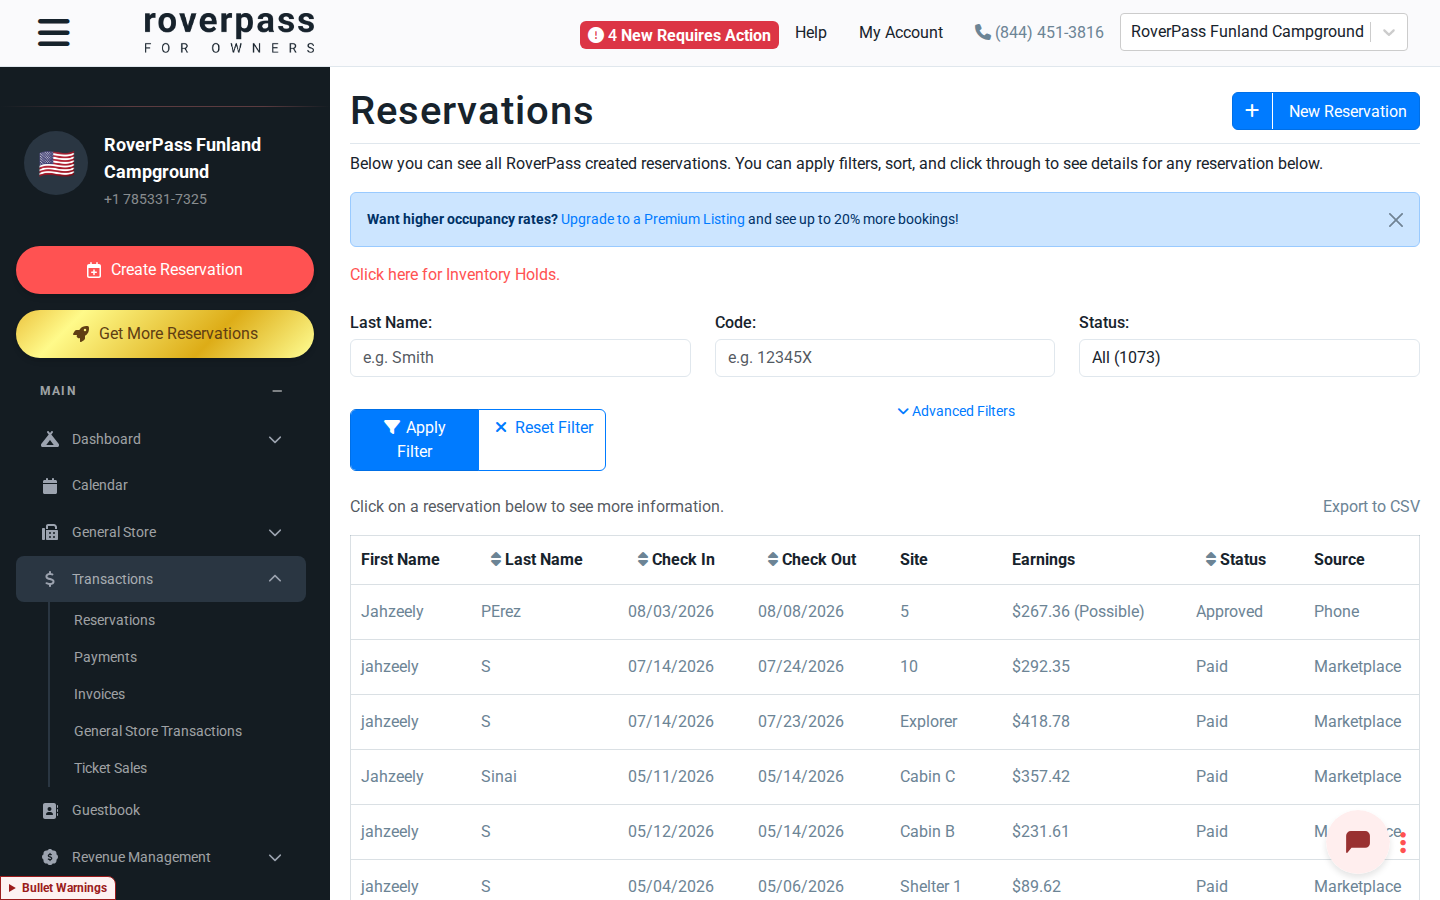Open the hamburger menu icon
The height and width of the screenshot is (900, 1440).
(x=54, y=32)
